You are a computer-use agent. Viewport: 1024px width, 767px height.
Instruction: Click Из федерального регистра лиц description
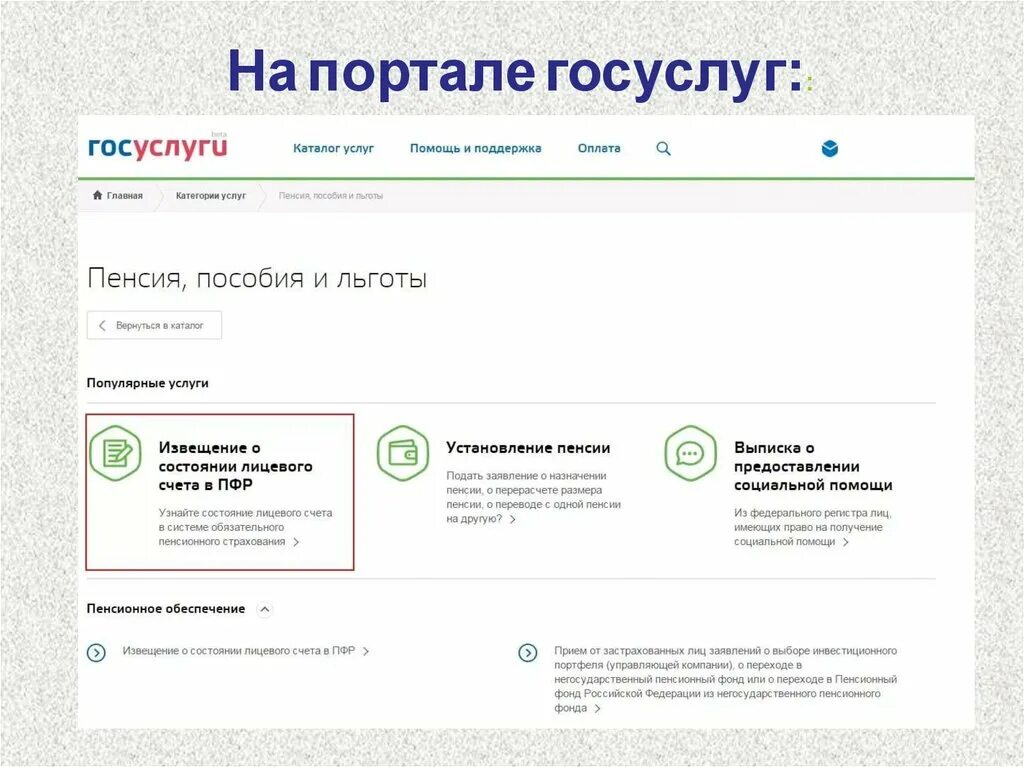pyautogui.click(x=812, y=527)
